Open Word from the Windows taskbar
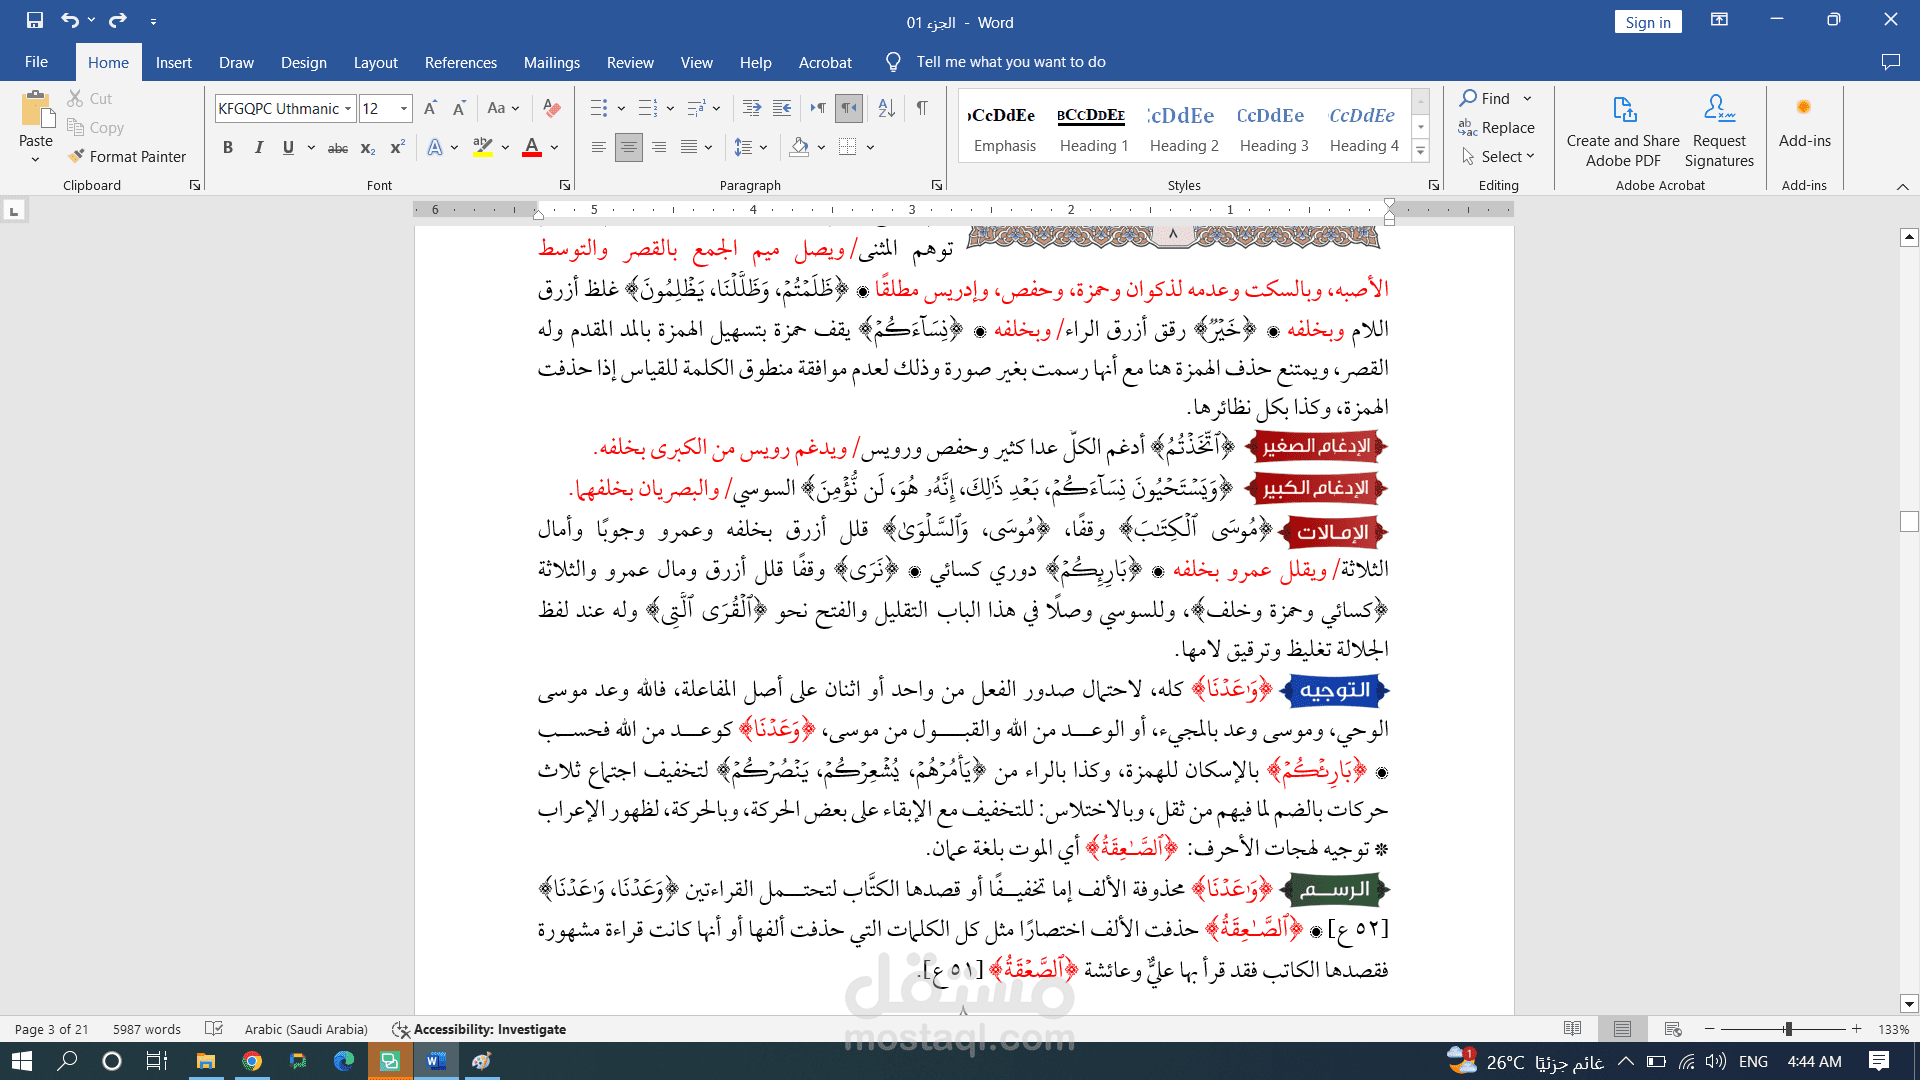Screen dimensions: 1920x1080 click(x=436, y=1061)
